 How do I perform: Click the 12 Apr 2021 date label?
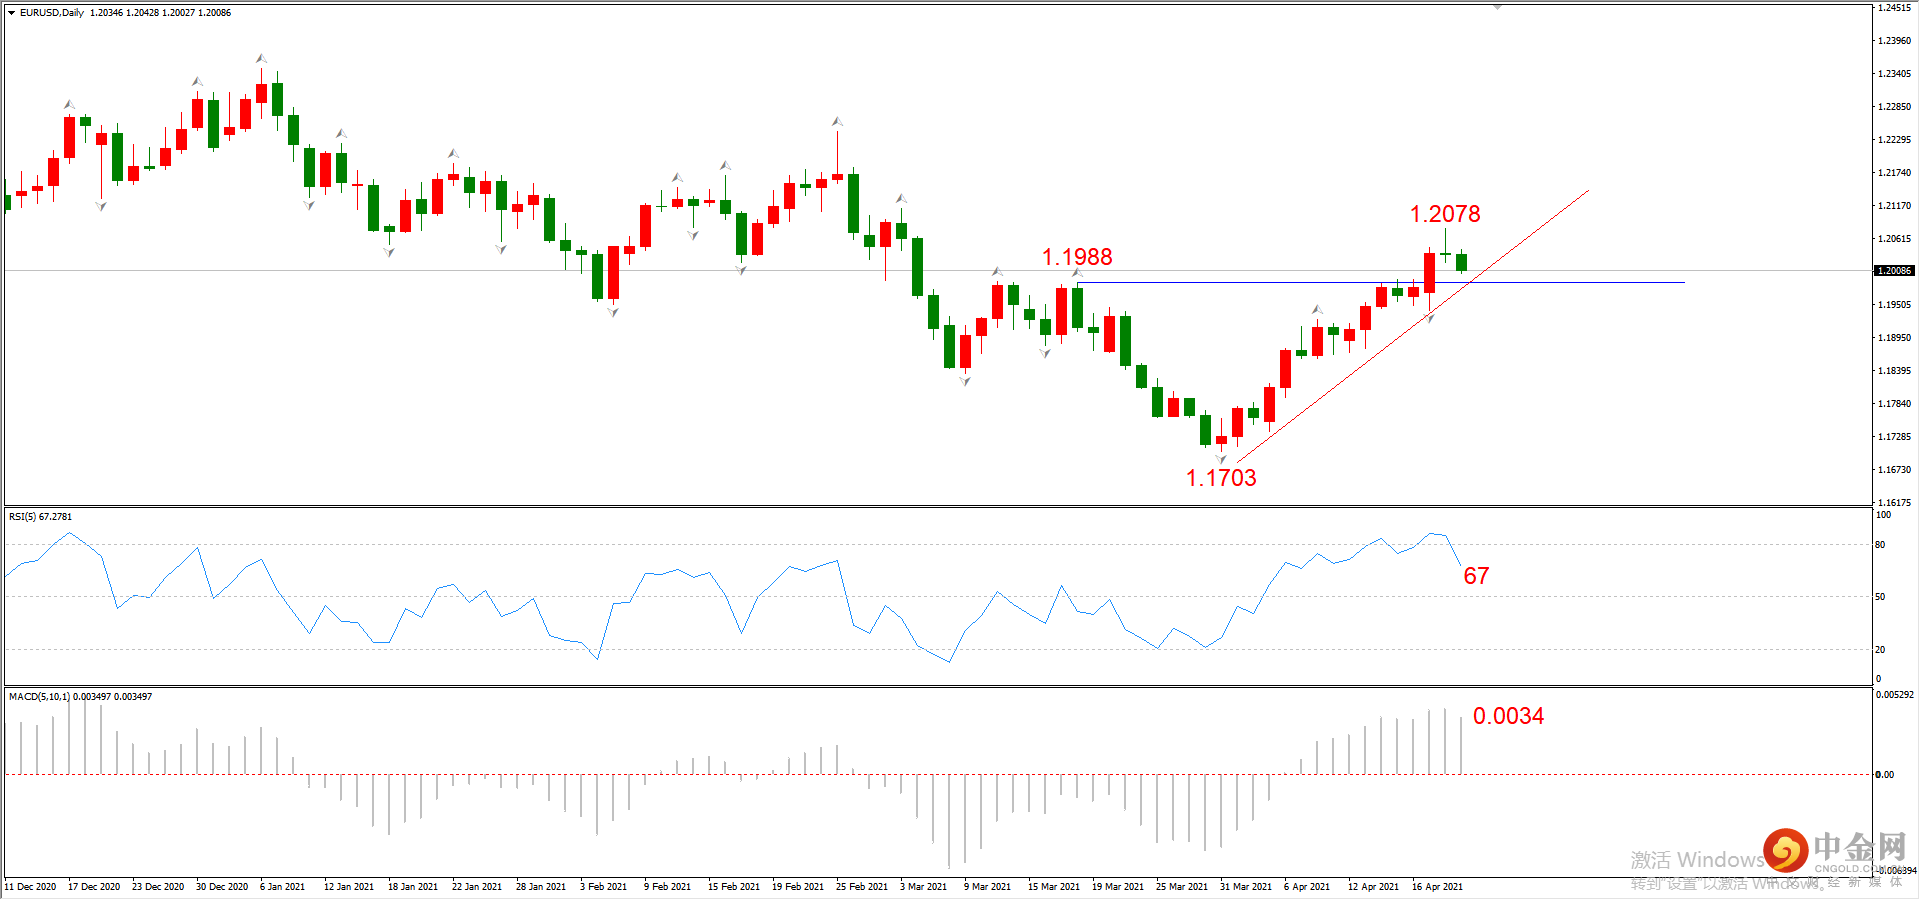(x=1373, y=887)
